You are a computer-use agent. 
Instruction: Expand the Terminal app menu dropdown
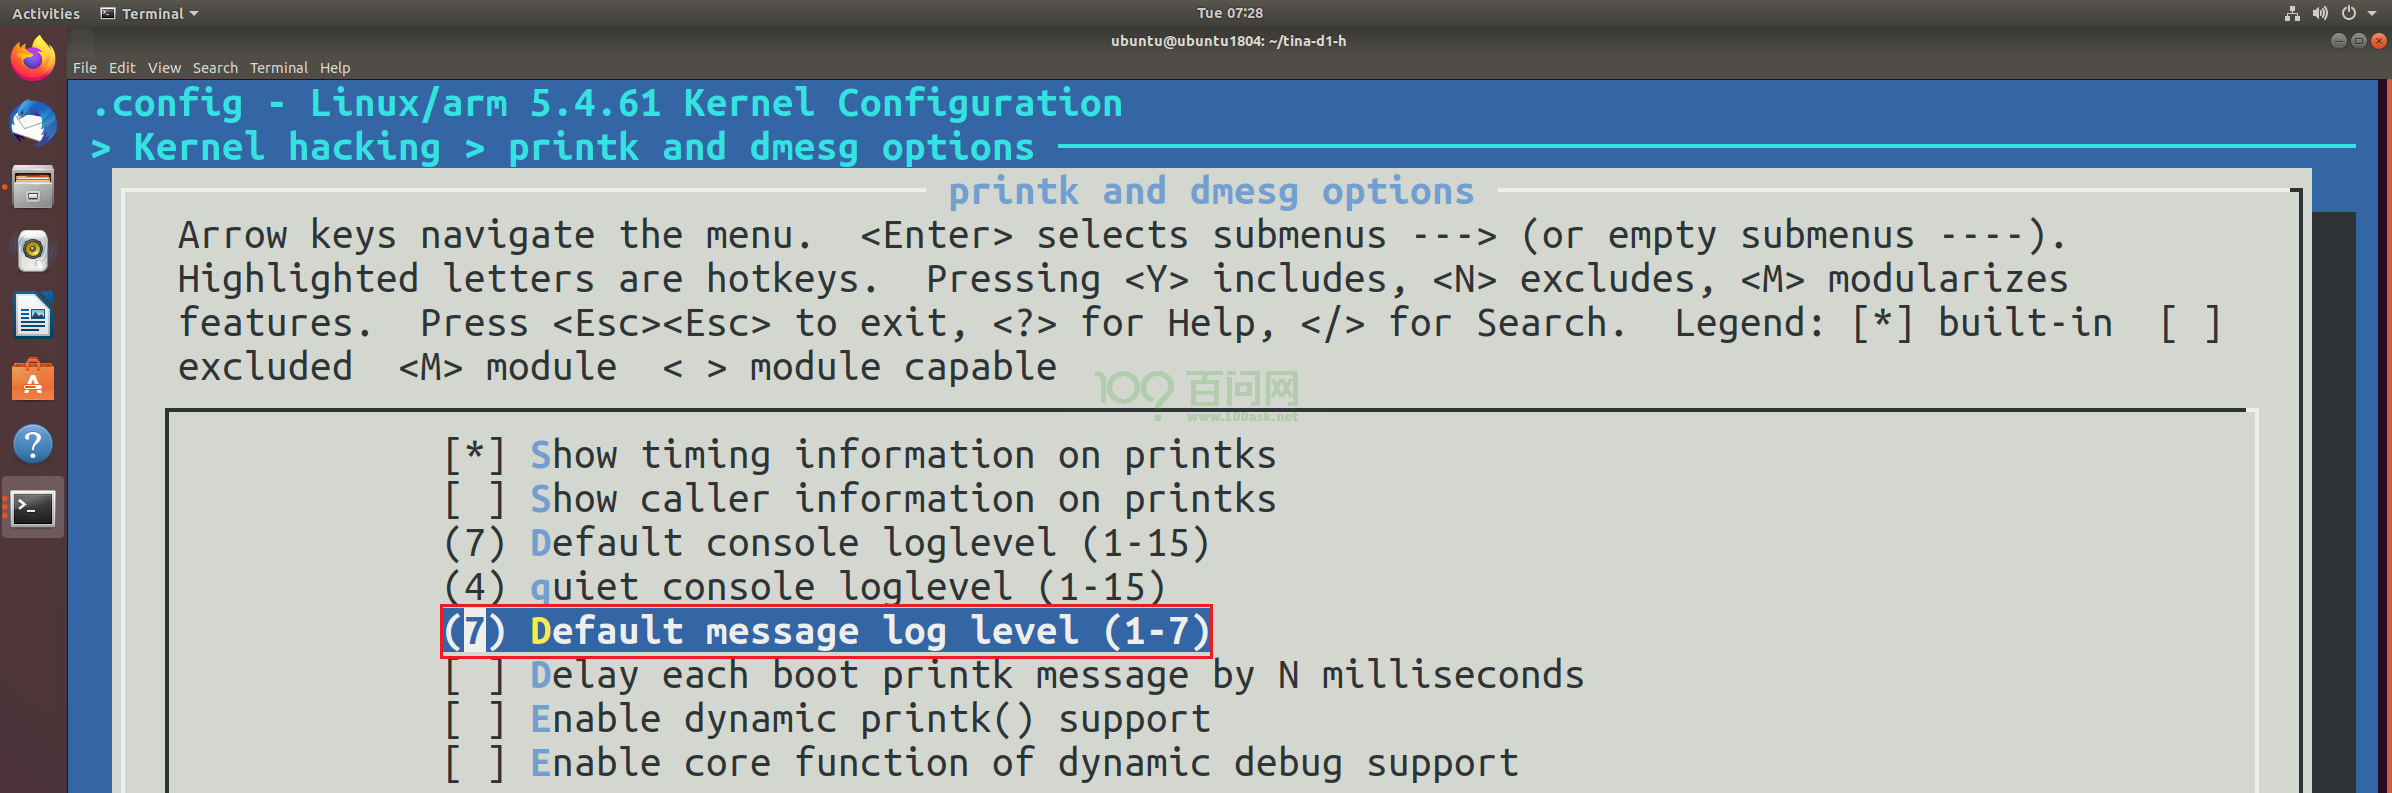[150, 14]
